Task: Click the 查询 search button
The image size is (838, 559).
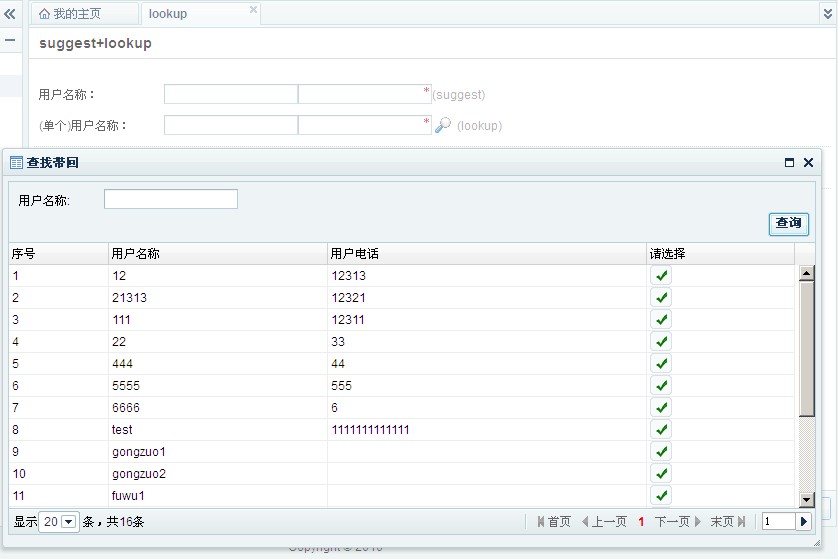Action: pos(788,223)
